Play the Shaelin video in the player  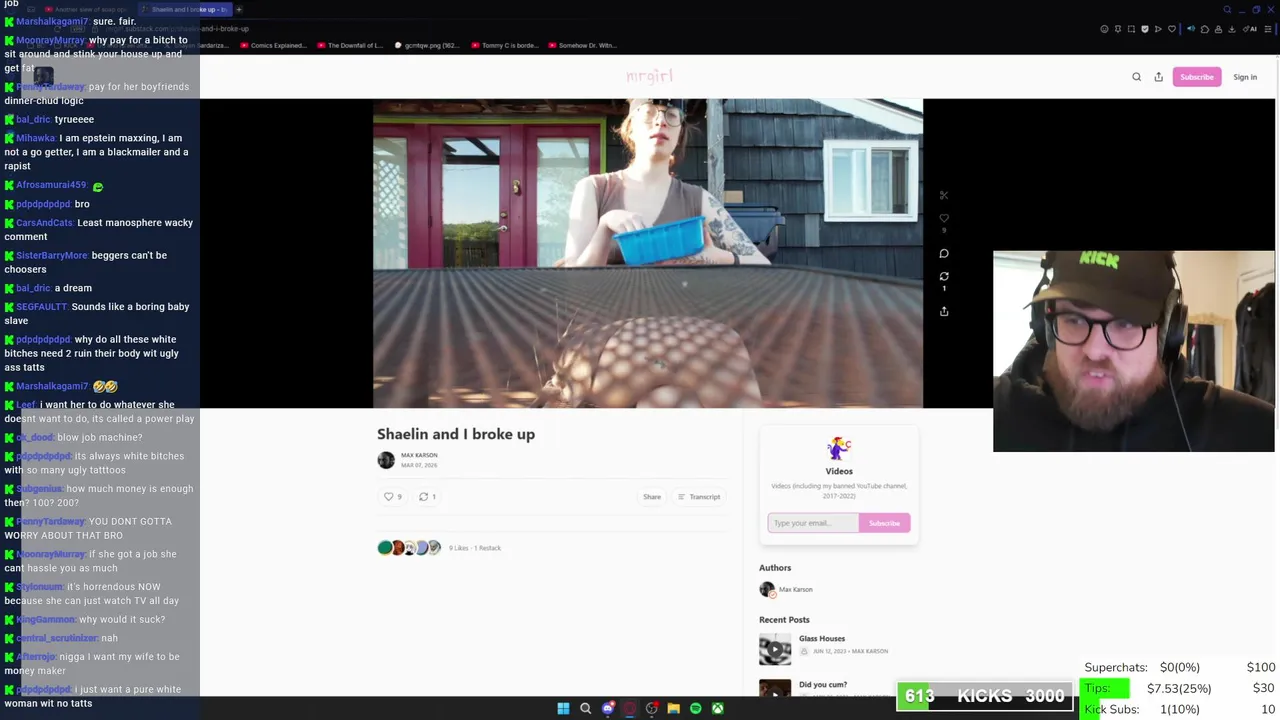(648, 253)
